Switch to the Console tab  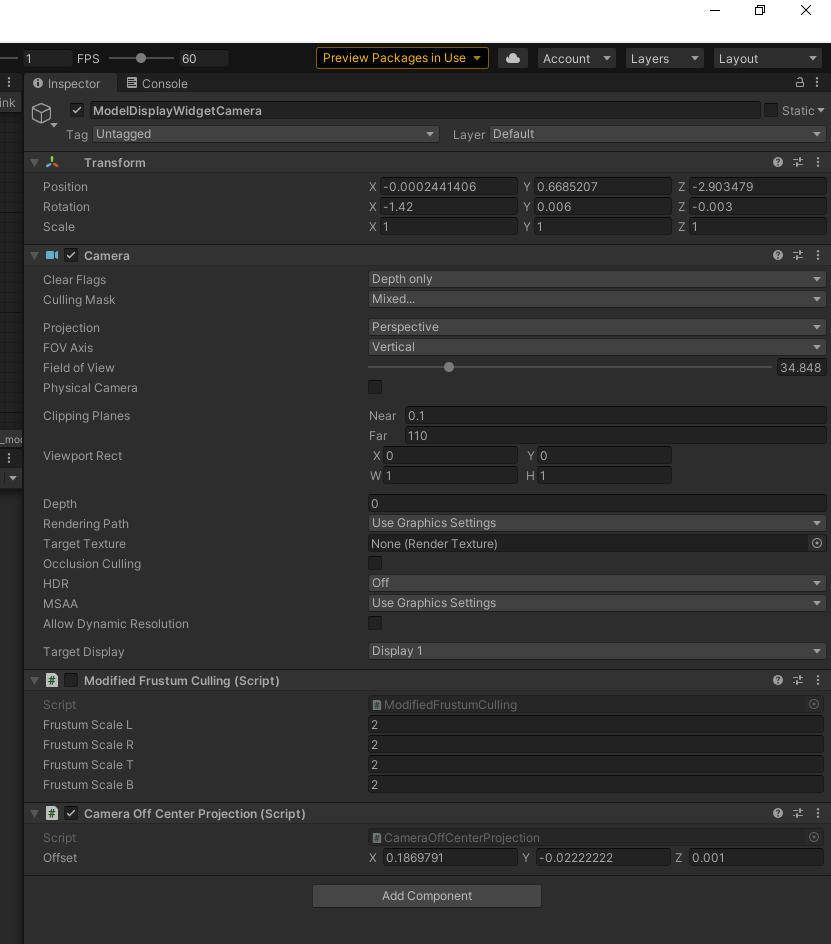coord(157,84)
